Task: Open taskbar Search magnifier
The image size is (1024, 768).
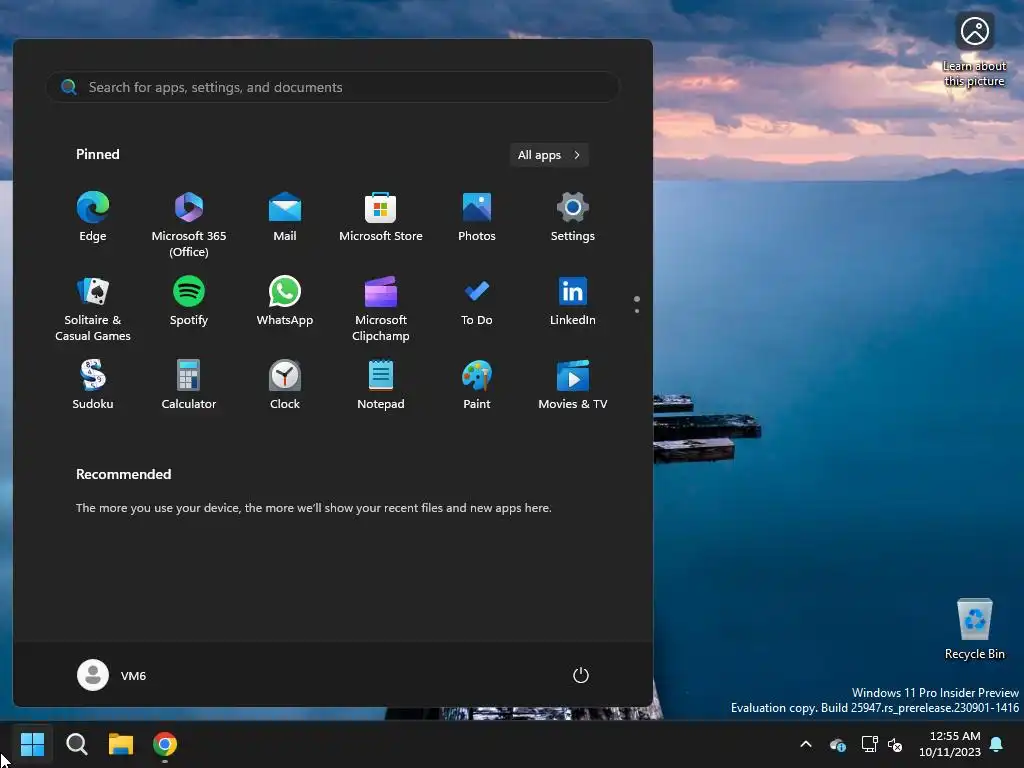Action: coord(76,744)
